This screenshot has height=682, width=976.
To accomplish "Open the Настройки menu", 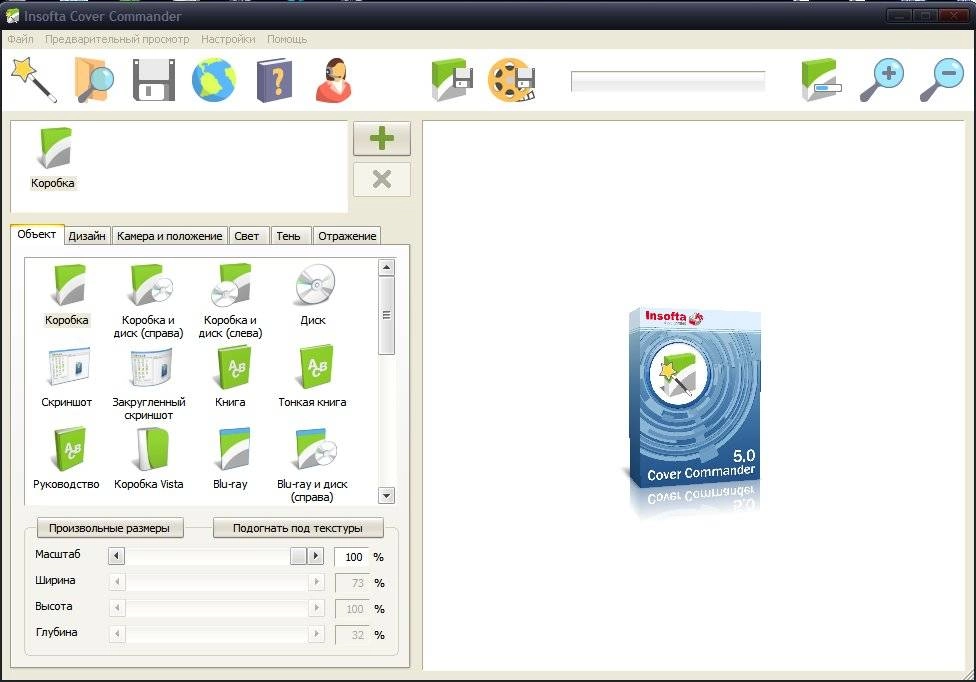I will point(228,39).
